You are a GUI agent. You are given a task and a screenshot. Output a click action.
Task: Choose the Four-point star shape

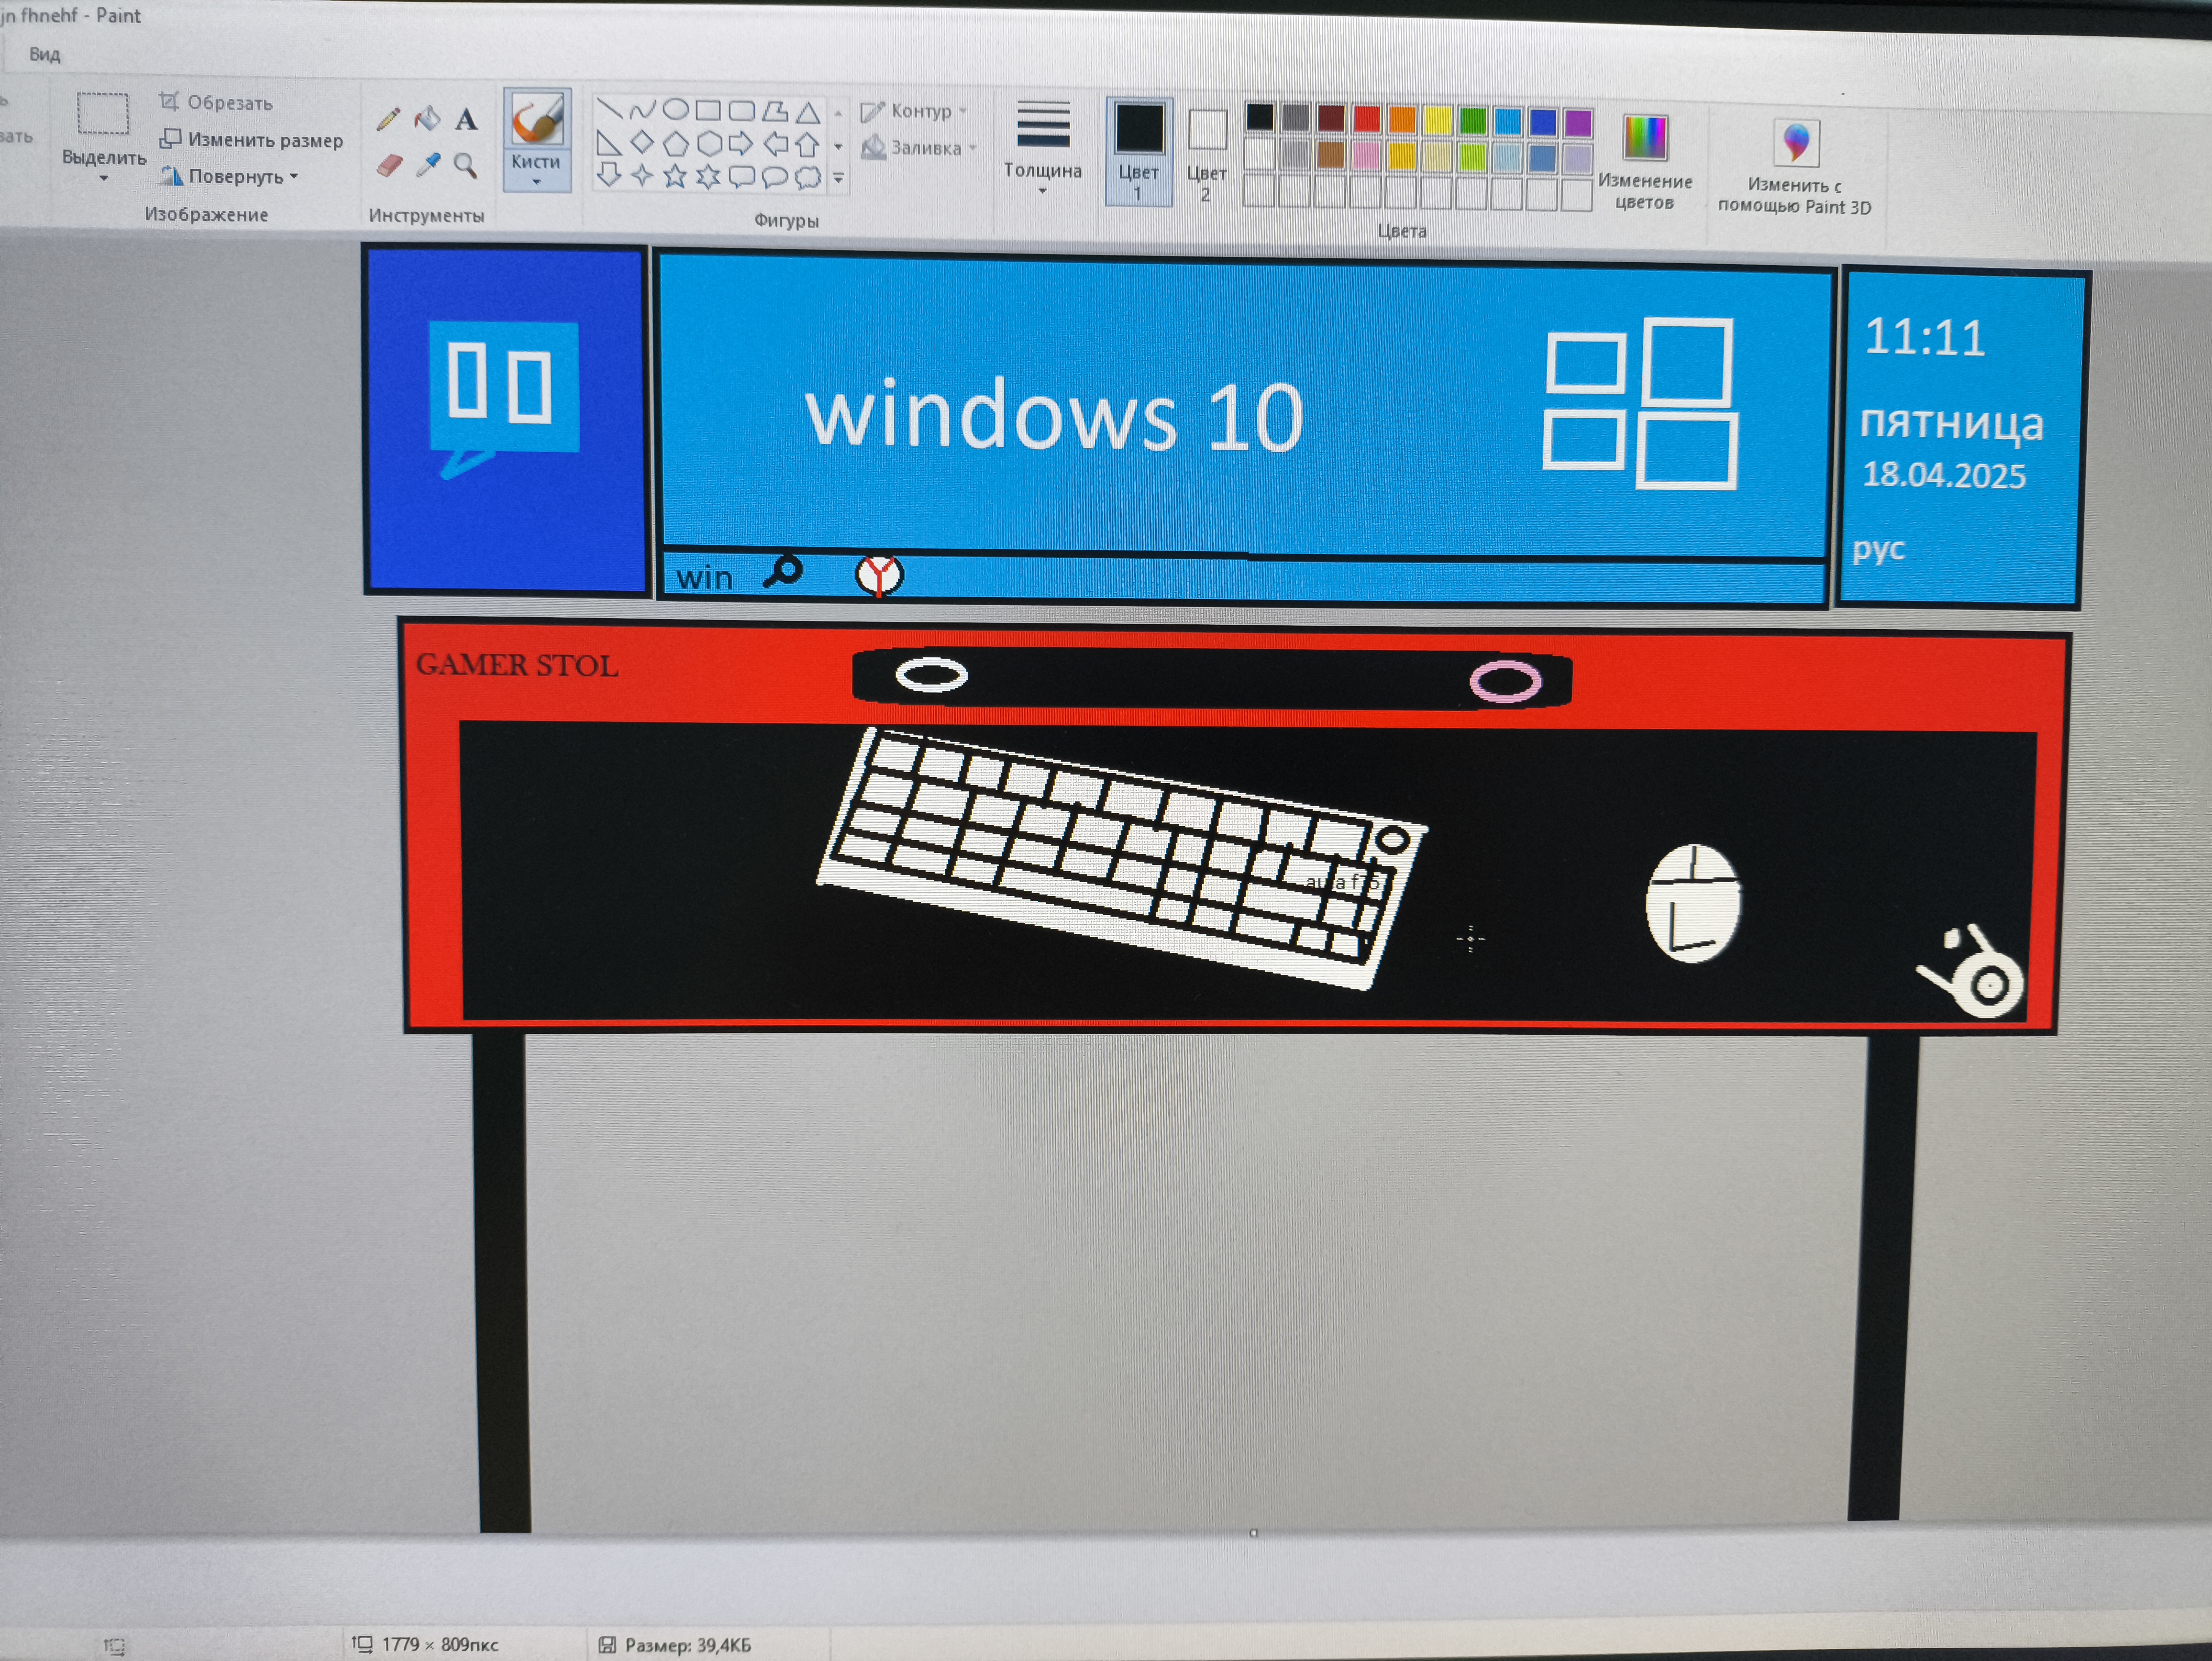(642, 176)
